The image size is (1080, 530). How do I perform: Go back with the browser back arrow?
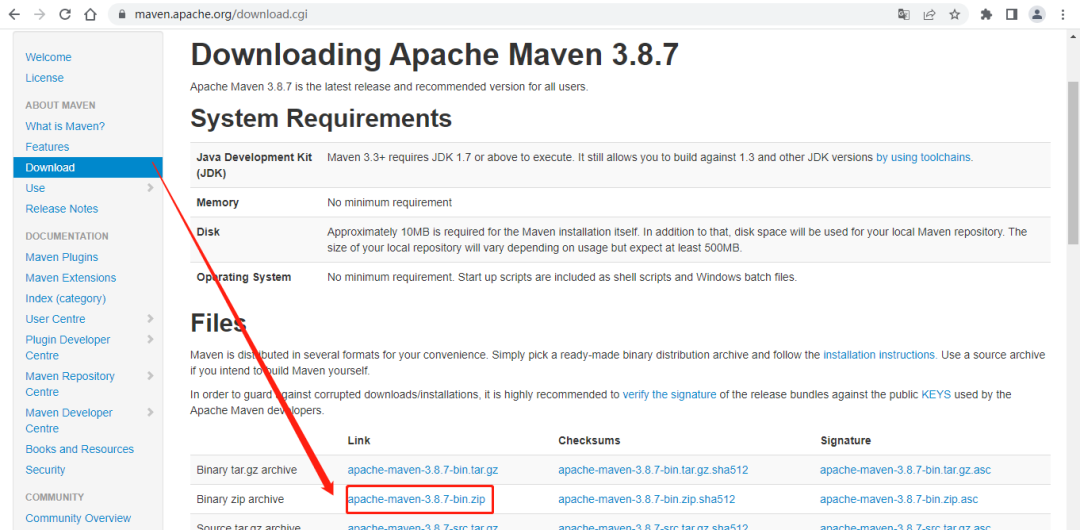click(14, 14)
